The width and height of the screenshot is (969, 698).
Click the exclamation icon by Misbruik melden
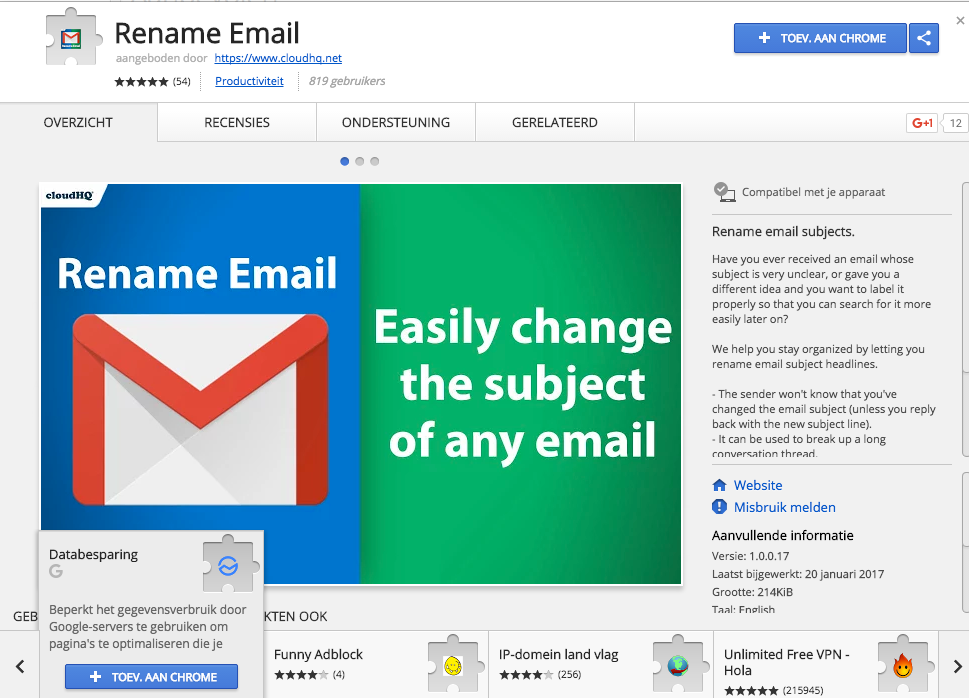719,507
